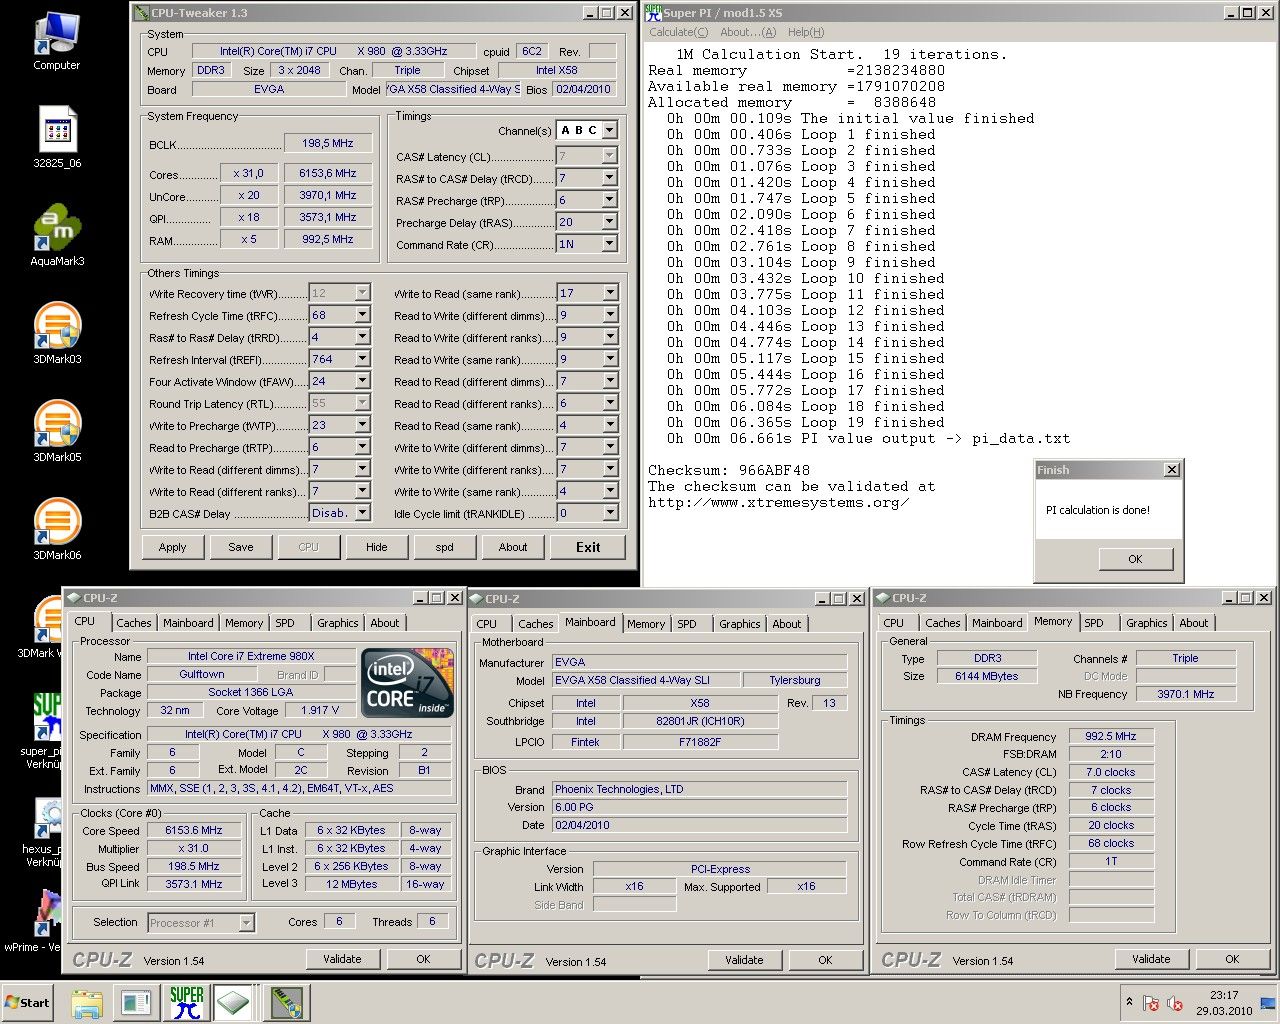This screenshot has width=1280, height=1024.
Task: Switch to Mainboard tab in right CPU-Z
Action: (997, 623)
